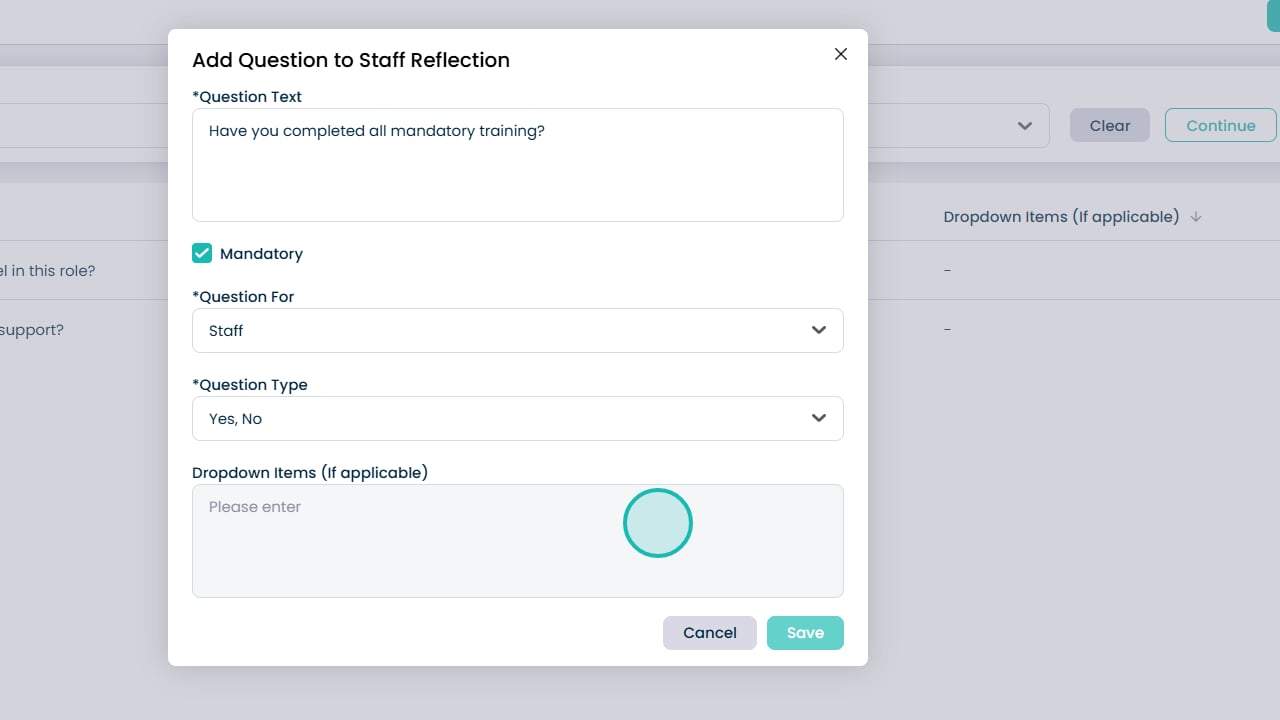
Task: Click the dash cell in the first table row
Action: coord(947,271)
